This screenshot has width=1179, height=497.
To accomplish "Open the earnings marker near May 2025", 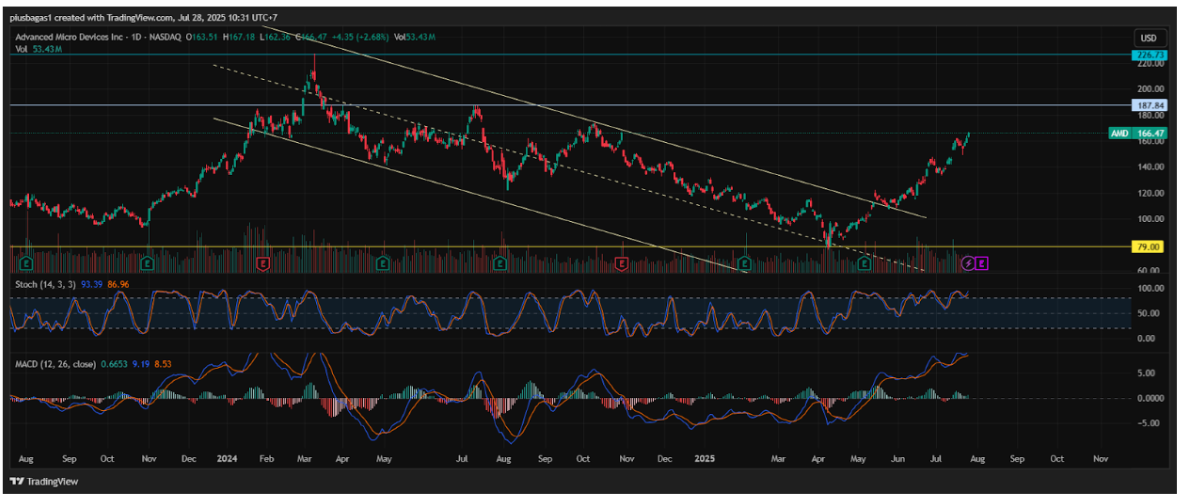I will (865, 263).
